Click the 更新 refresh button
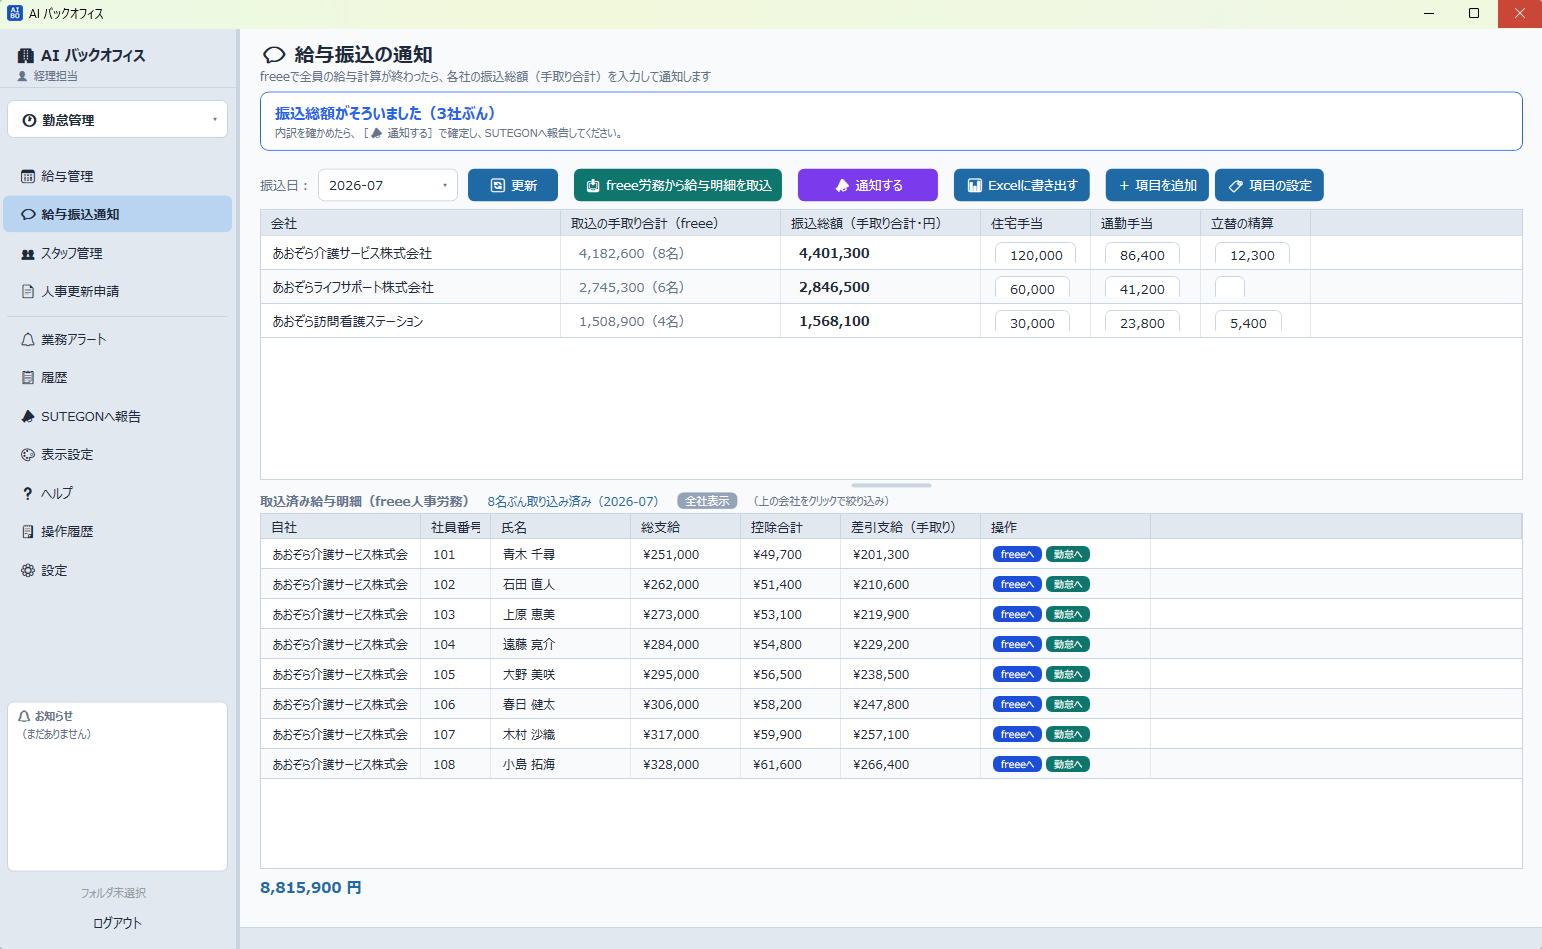 coord(513,185)
